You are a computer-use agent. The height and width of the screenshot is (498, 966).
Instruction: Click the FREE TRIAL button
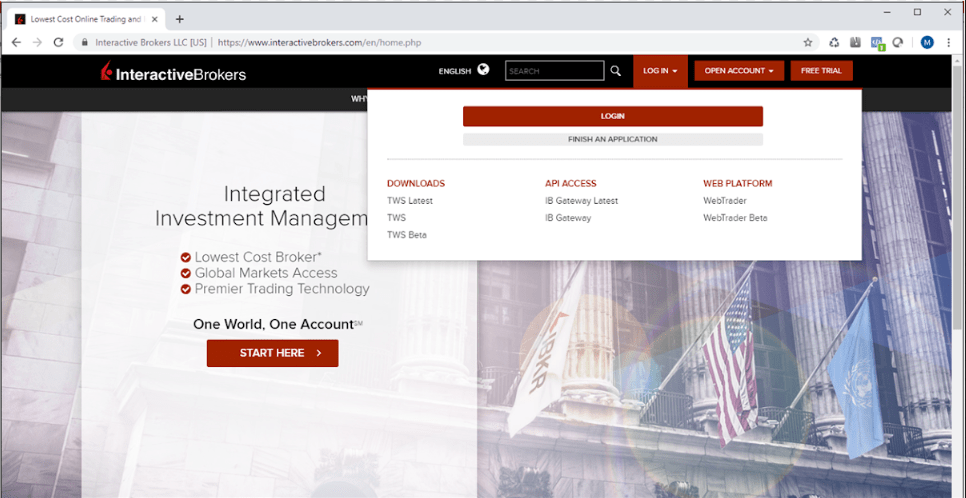click(821, 71)
